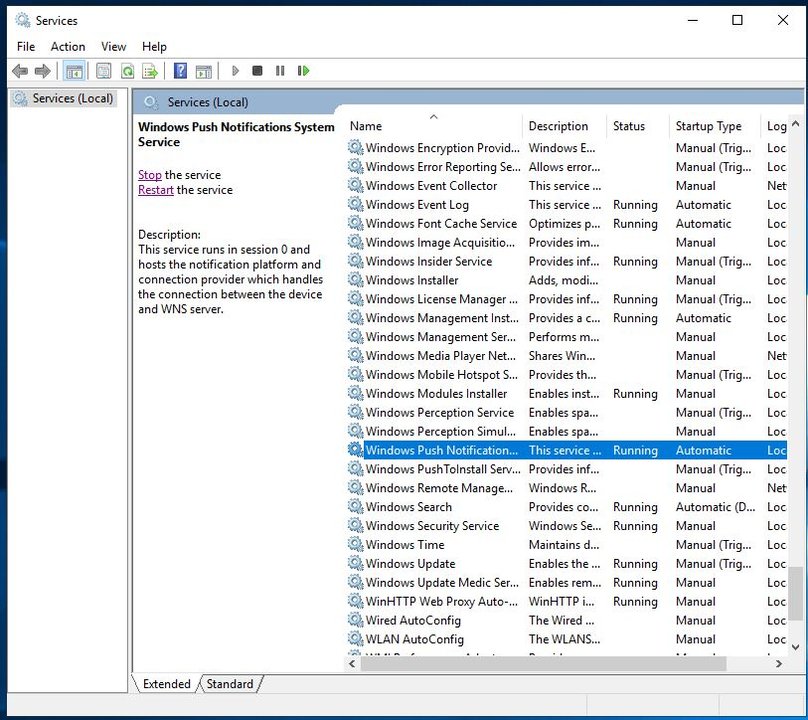Screen dimensions: 808x720
Task: Click the Stop Service square icon
Action: tap(257, 71)
